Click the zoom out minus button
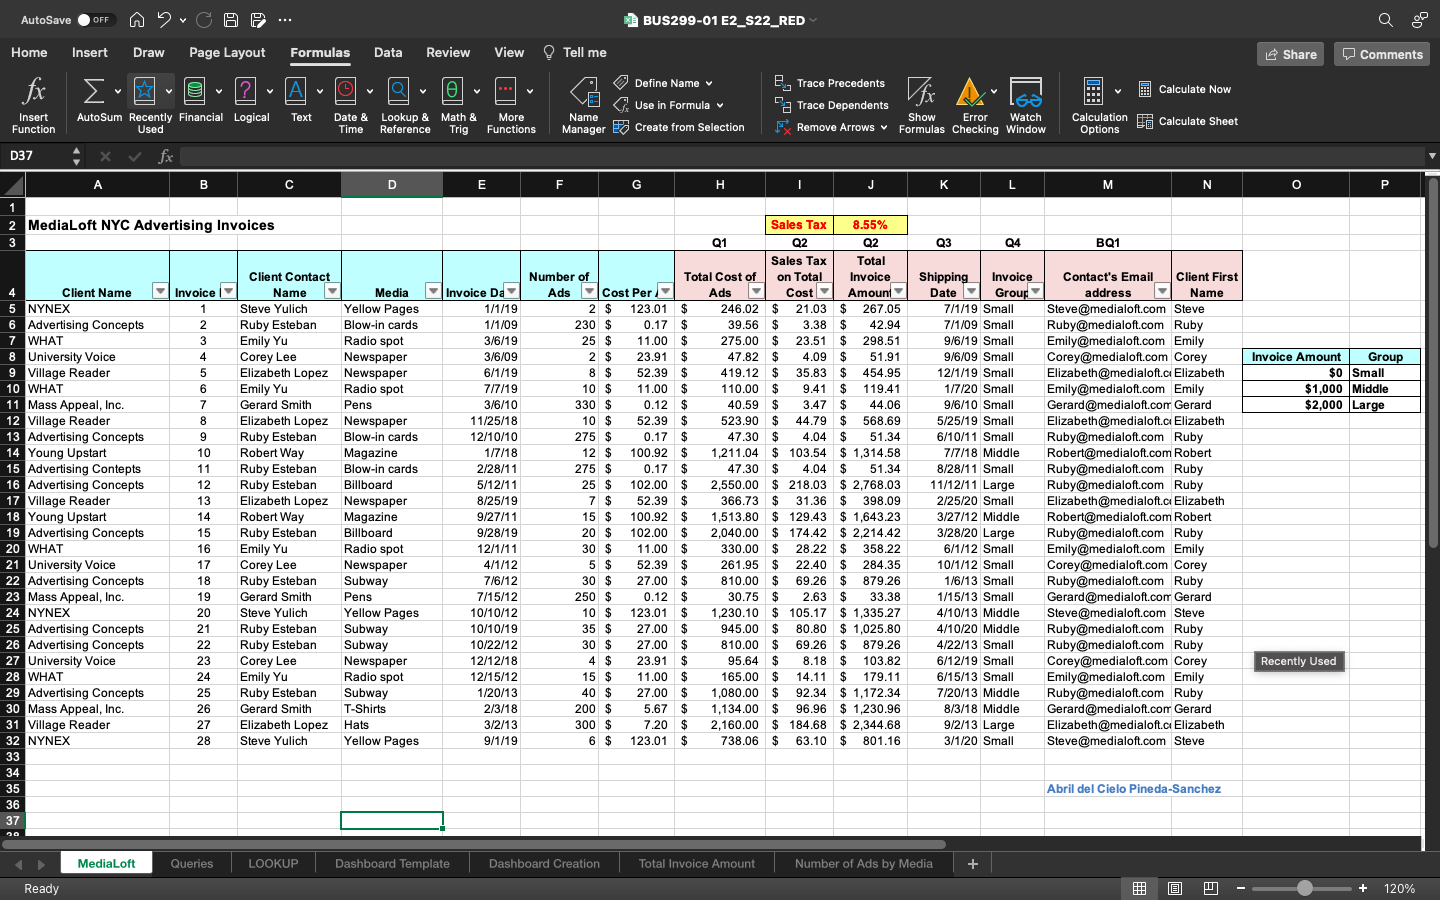The image size is (1440, 900). tap(1241, 888)
